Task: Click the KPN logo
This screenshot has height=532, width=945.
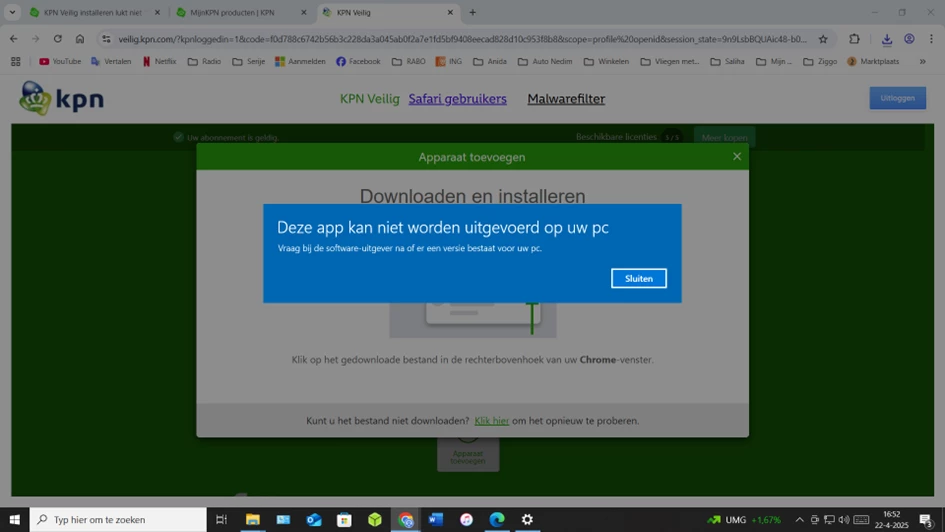Action: pyautogui.click(x=61, y=98)
